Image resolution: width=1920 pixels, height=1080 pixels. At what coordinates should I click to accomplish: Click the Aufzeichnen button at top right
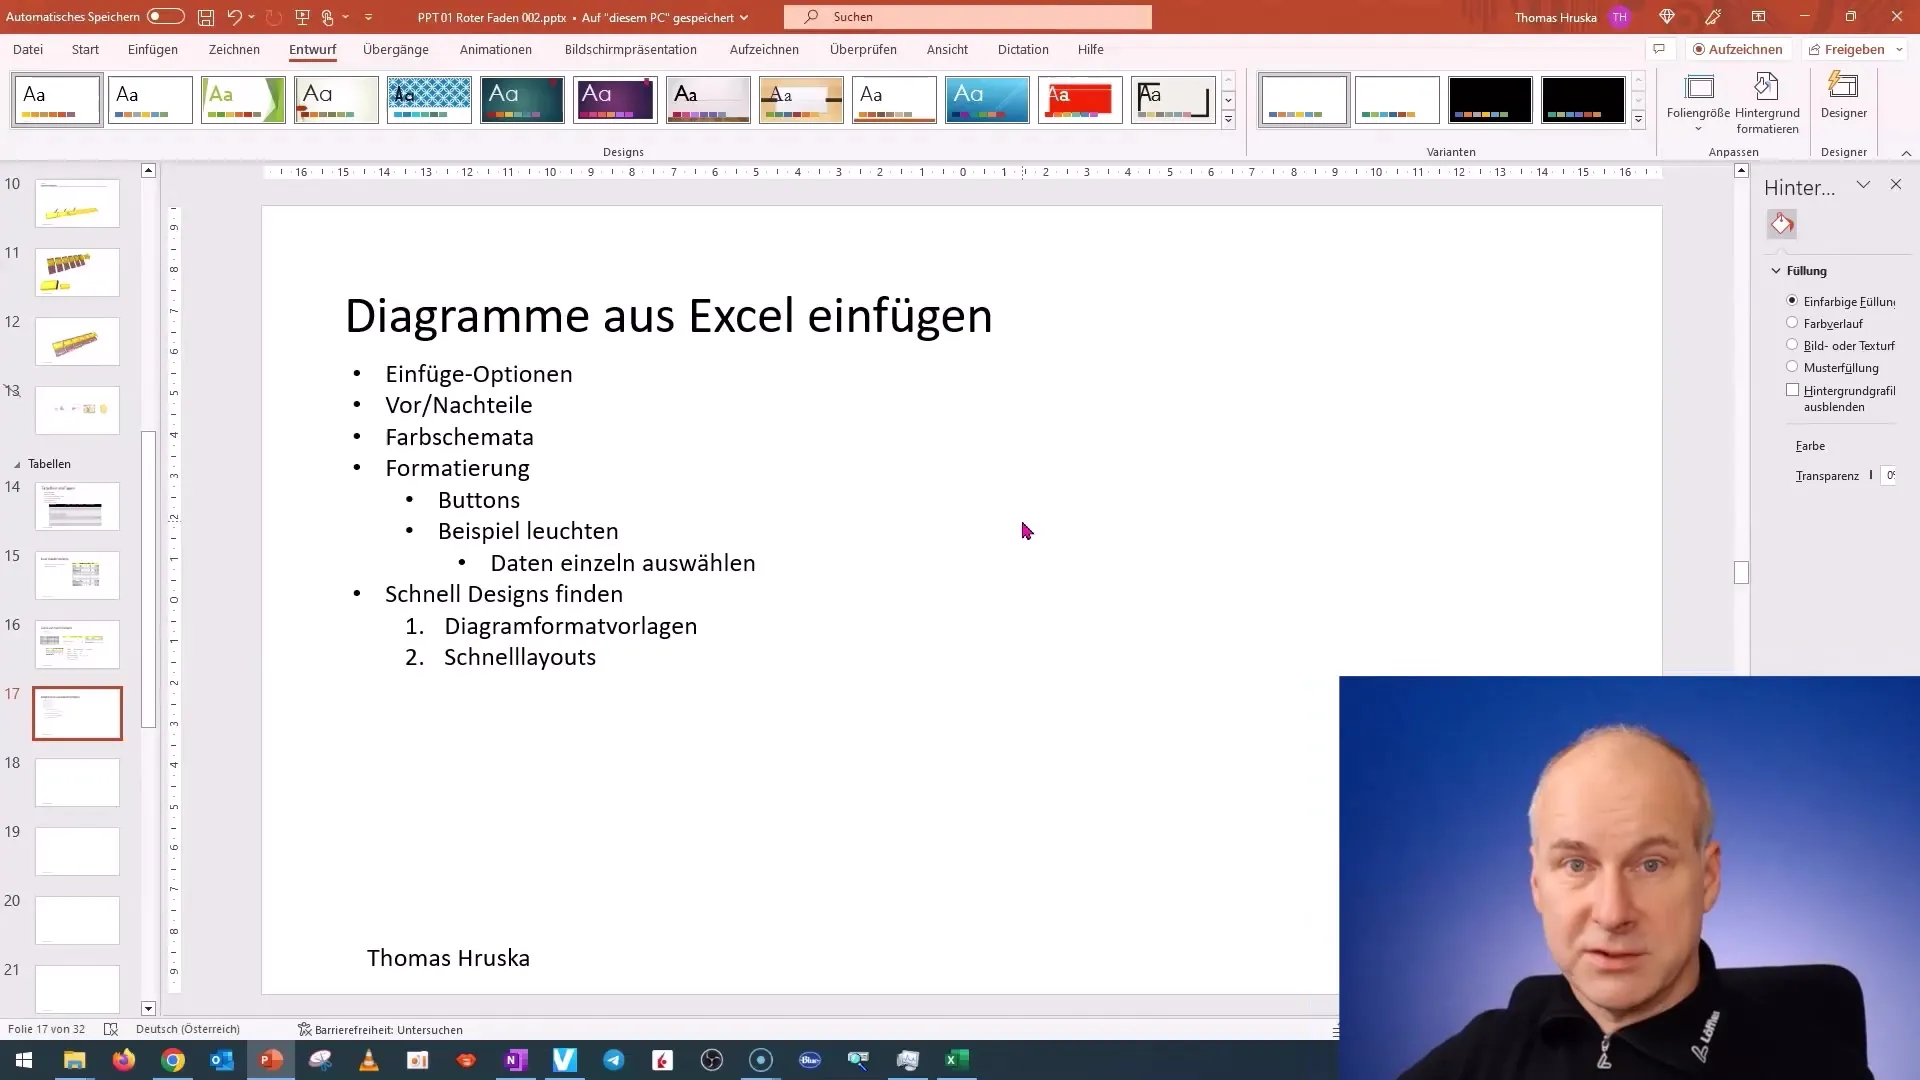click(x=1738, y=49)
